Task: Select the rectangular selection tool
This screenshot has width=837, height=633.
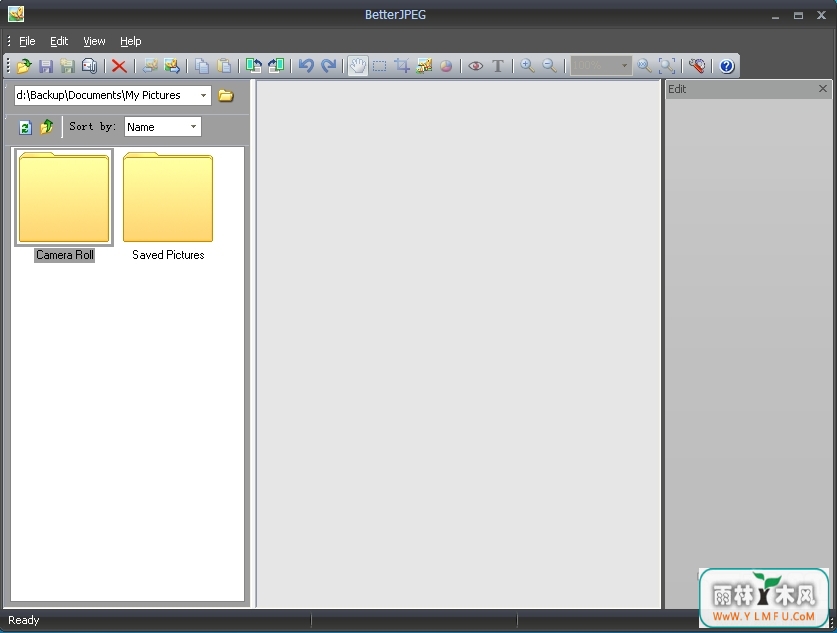Action: tap(380, 66)
